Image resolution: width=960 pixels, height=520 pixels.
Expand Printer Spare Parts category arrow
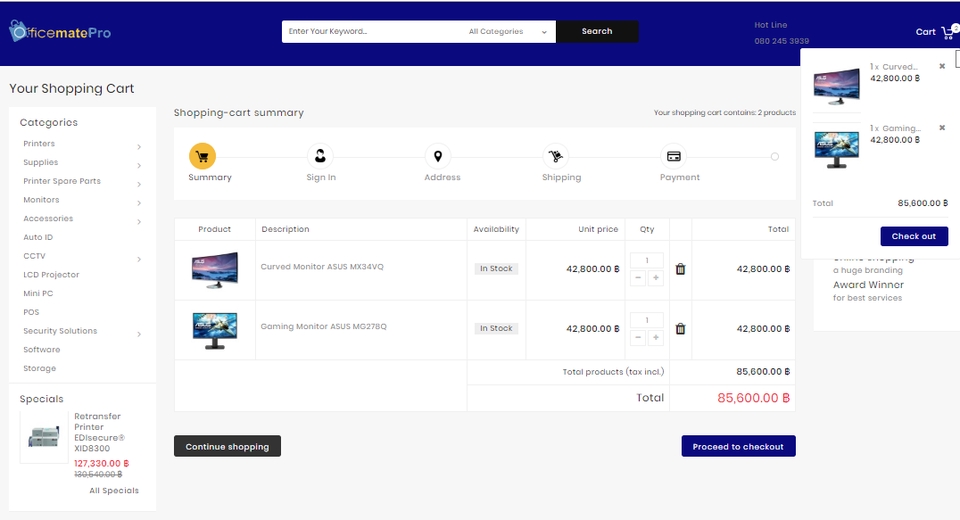tap(139, 184)
